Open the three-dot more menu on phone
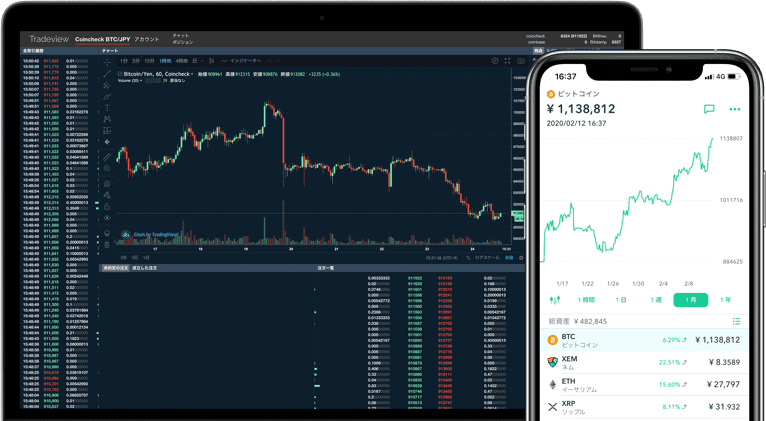This screenshot has width=766, height=421. point(735,109)
